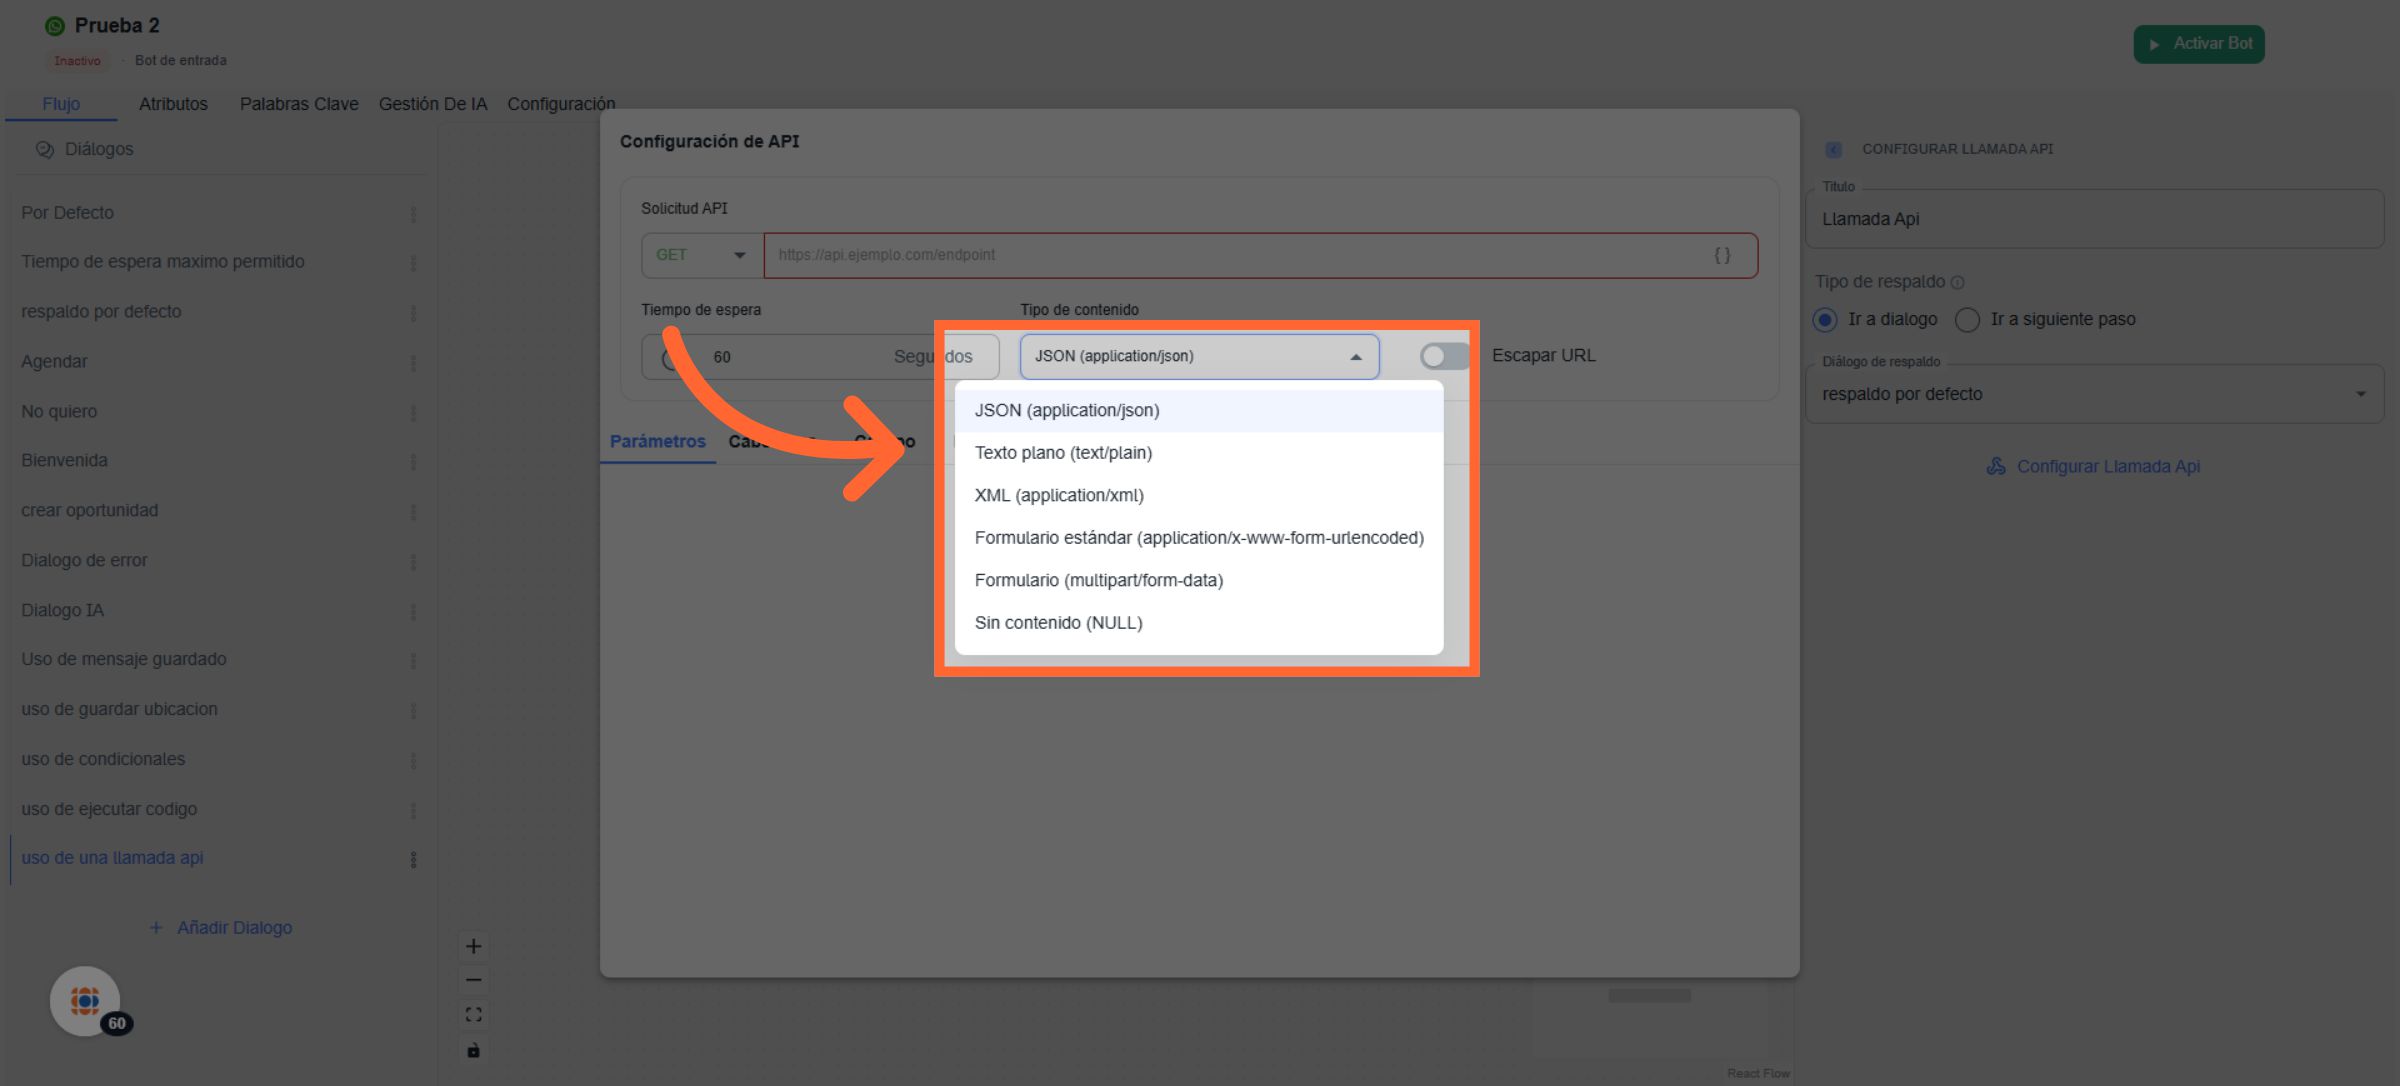This screenshot has width=2400, height=1086.
Task: Select 'Sin contenido (NULL)' option
Action: [1058, 623]
